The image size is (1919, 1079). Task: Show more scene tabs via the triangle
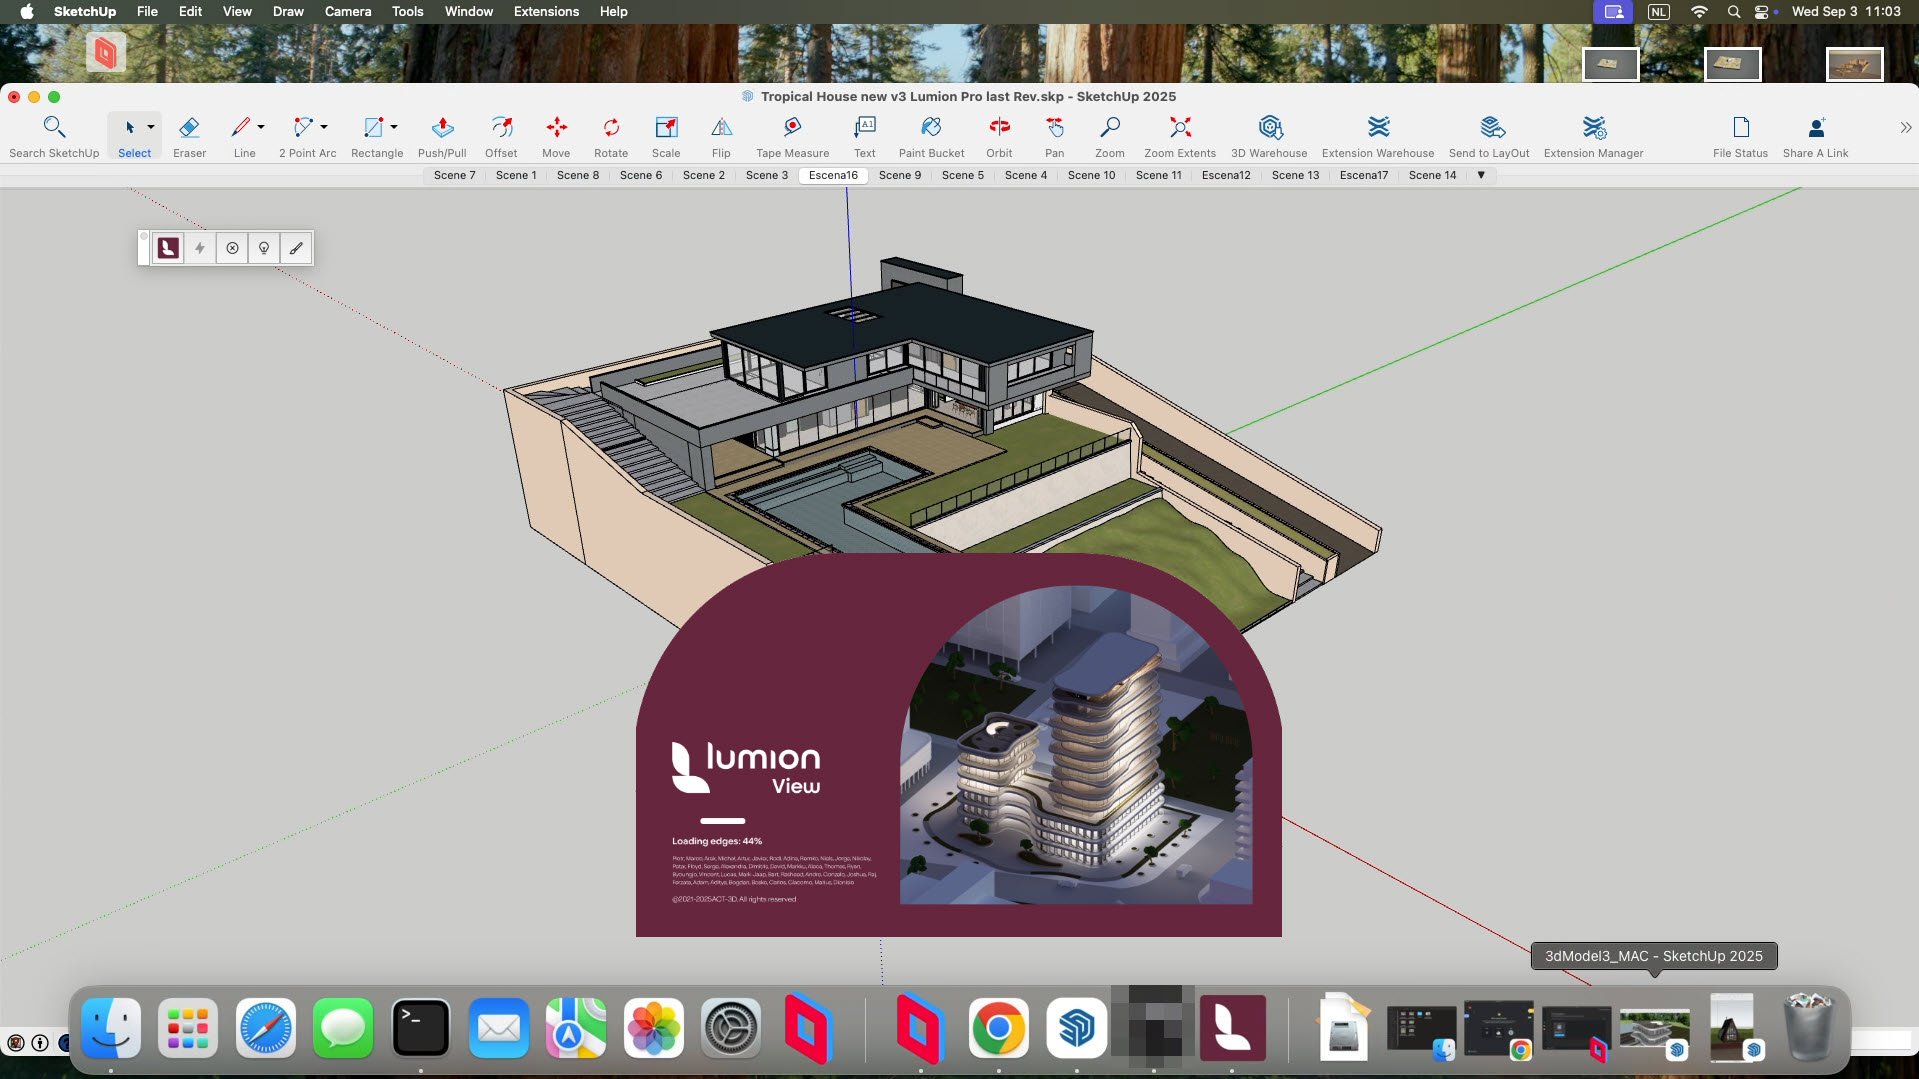(1481, 175)
